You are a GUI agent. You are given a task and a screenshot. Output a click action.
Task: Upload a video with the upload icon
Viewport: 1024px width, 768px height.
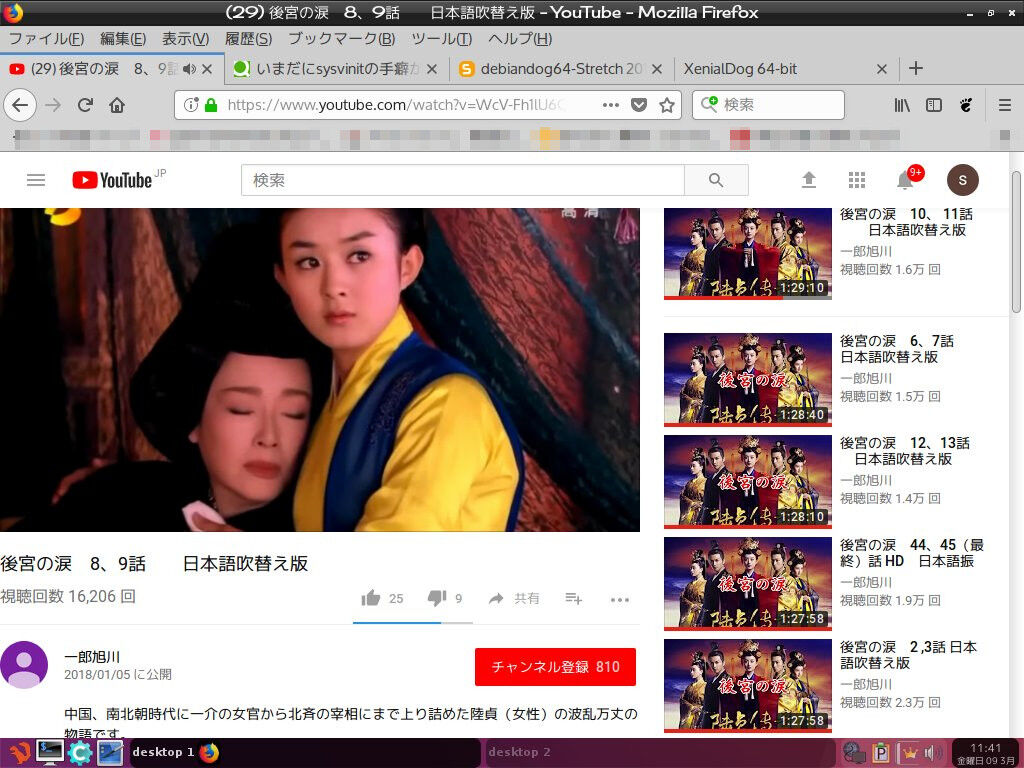(x=808, y=180)
